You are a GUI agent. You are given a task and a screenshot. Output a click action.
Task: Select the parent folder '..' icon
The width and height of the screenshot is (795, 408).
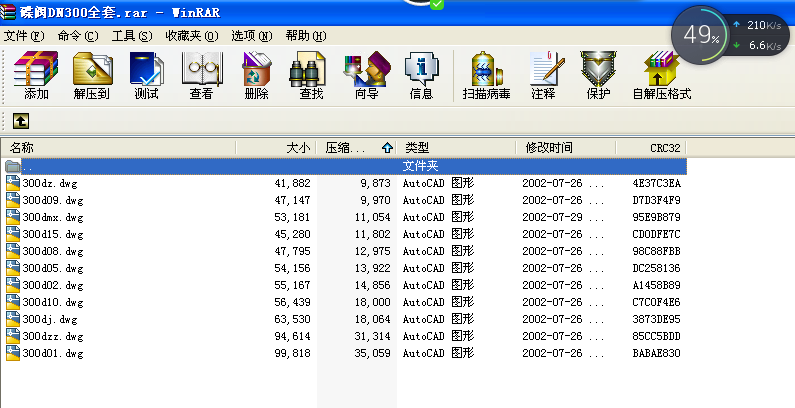pos(13,166)
